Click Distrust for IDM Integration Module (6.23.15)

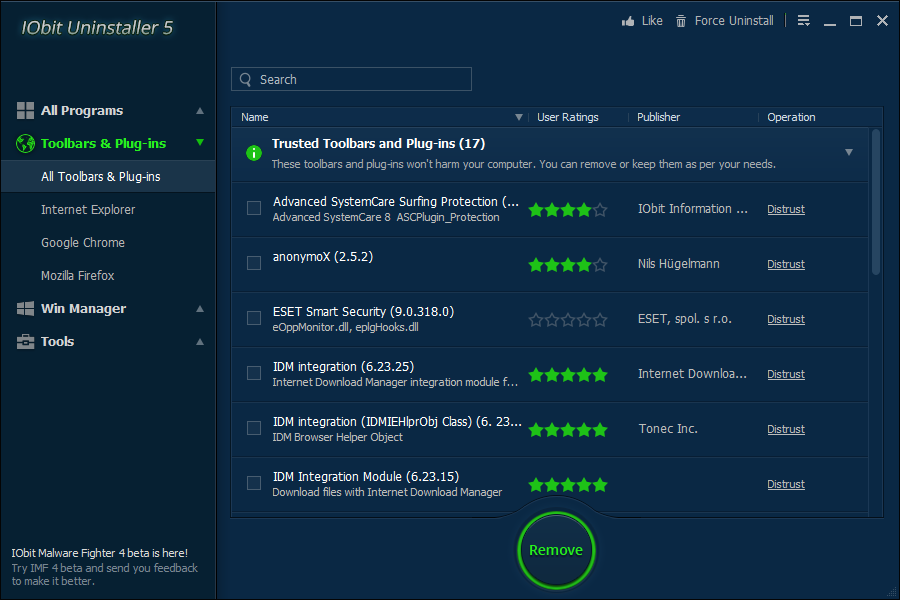[x=786, y=485]
